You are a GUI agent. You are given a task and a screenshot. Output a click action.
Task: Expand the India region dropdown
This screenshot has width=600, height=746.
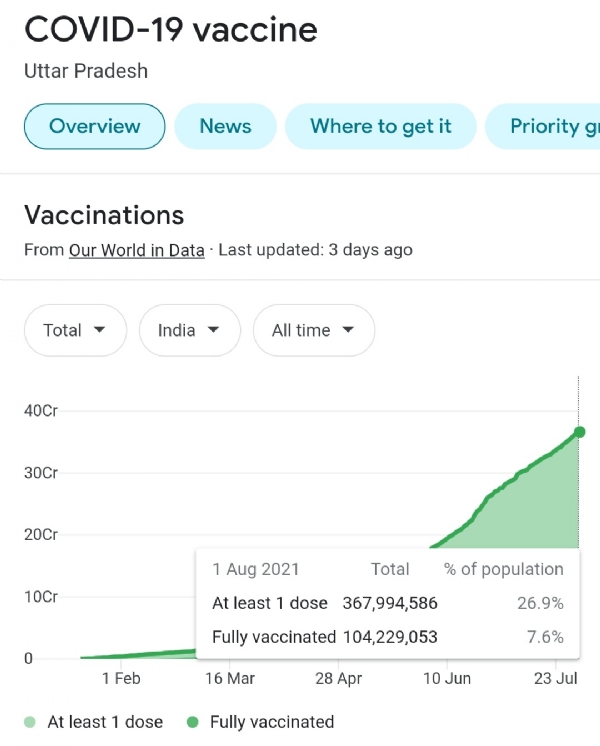point(190,330)
